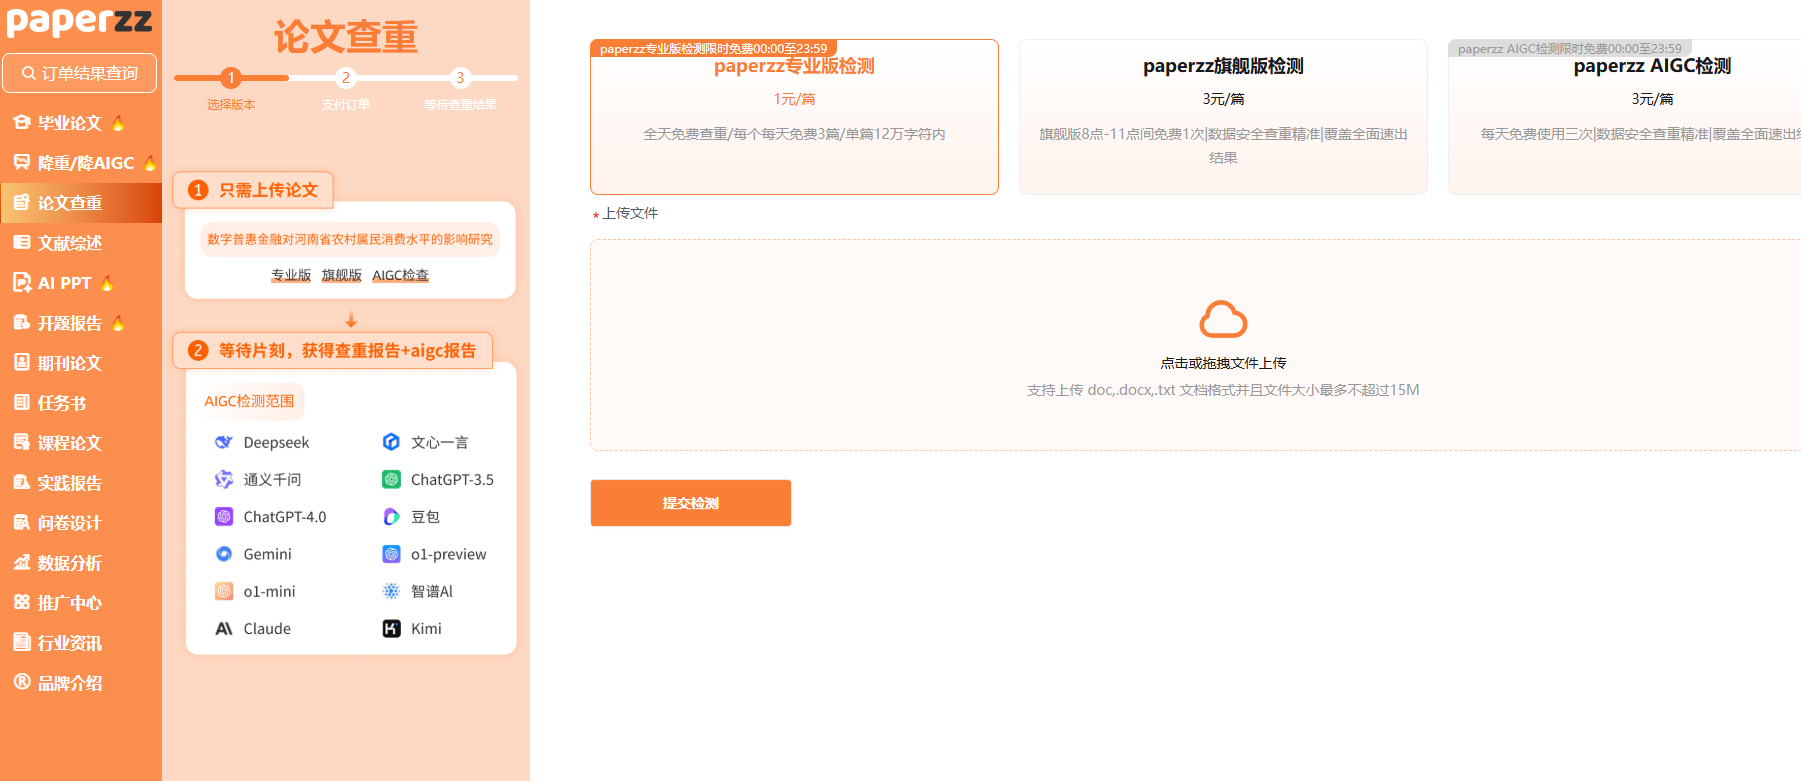Click the 实践报告 sidebar icon
Image resolution: width=1801 pixels, height=781 pixels.
click(x=22, y=482)
